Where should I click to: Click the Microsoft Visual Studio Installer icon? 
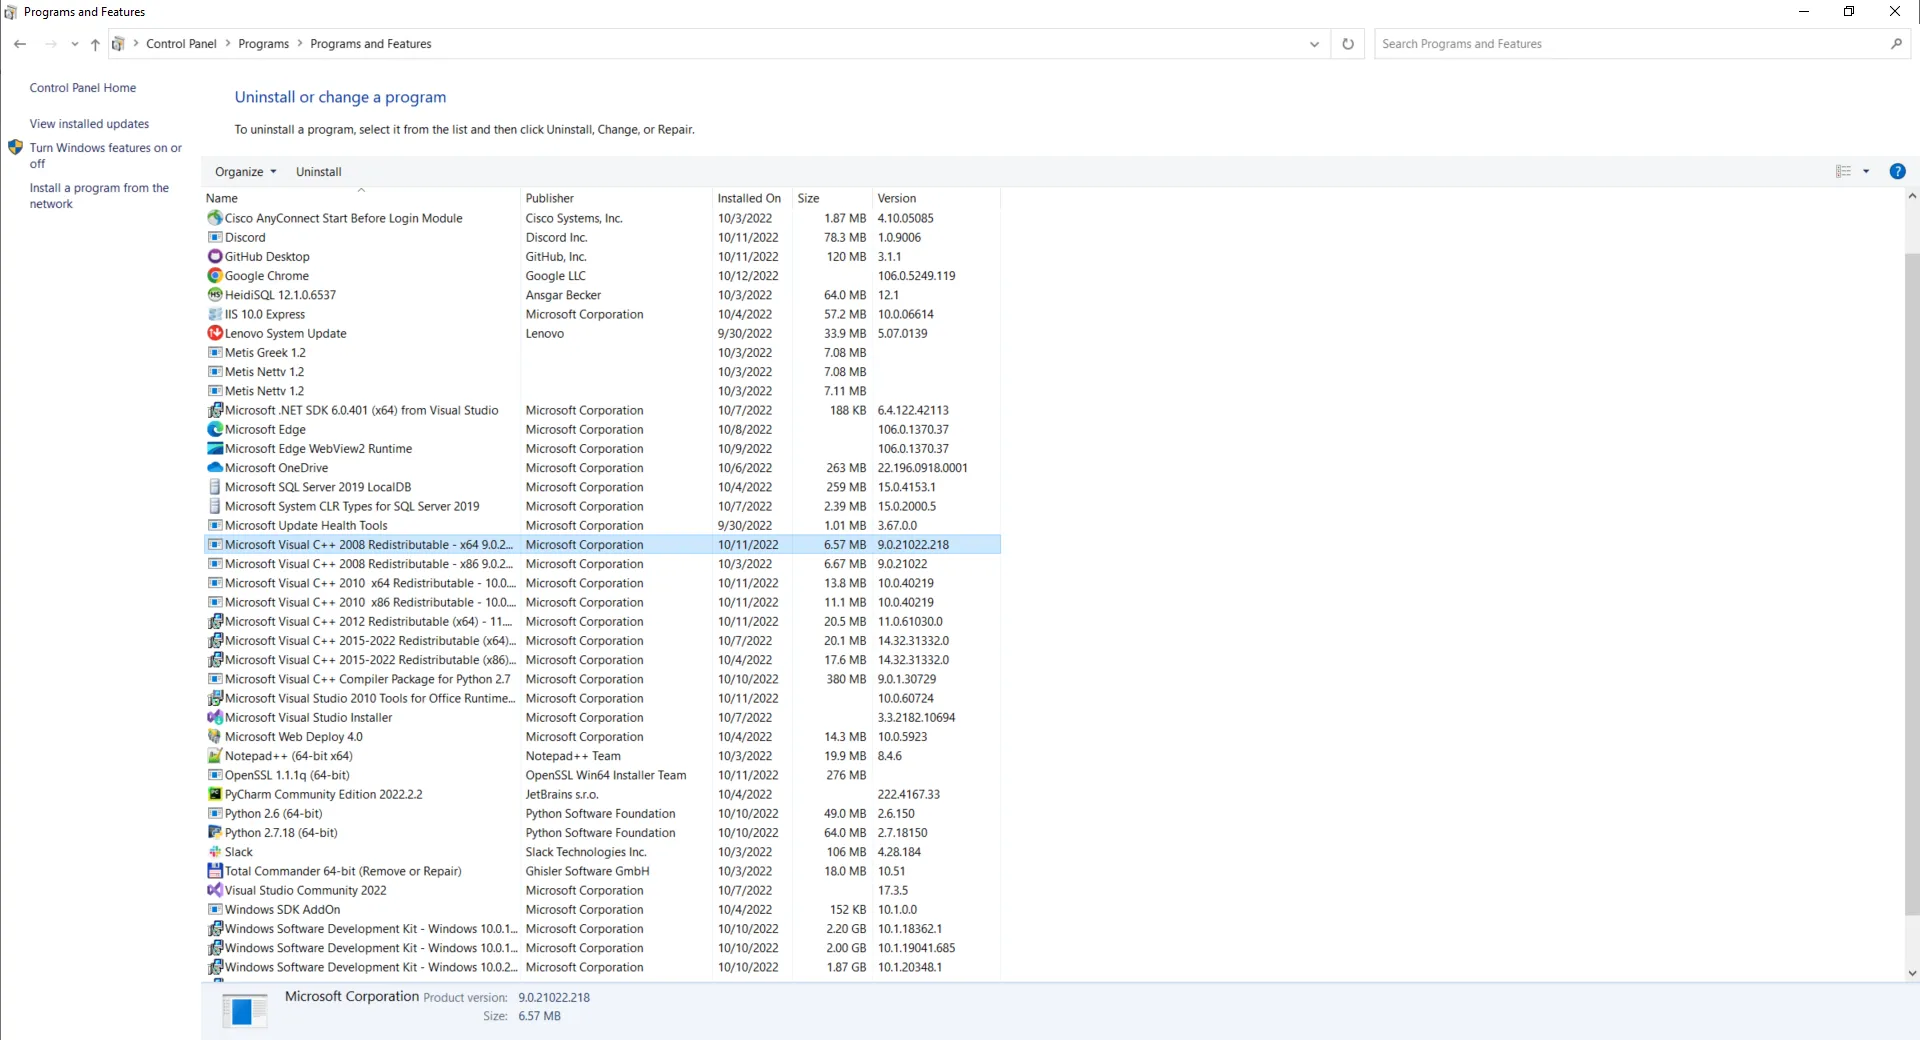[x=214, y=718]
